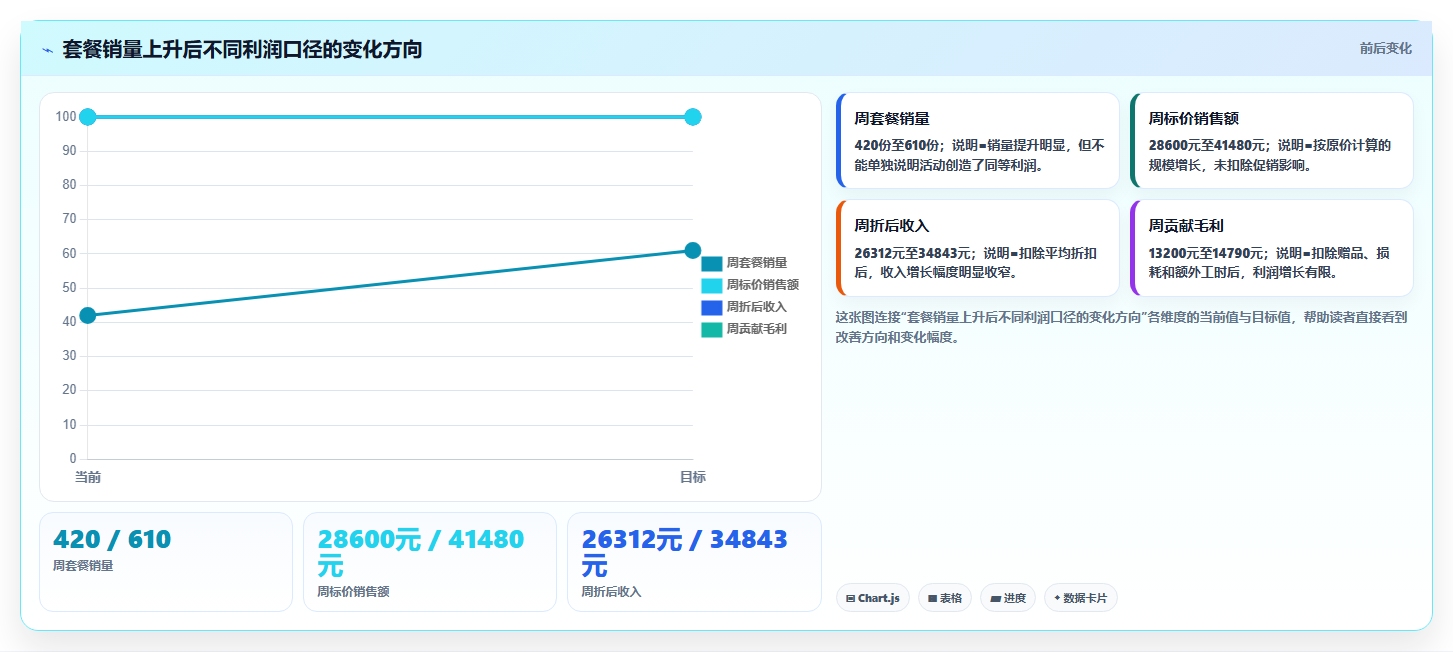Open the 周标价销售额 explanation card

click(x=1272, y=141)
